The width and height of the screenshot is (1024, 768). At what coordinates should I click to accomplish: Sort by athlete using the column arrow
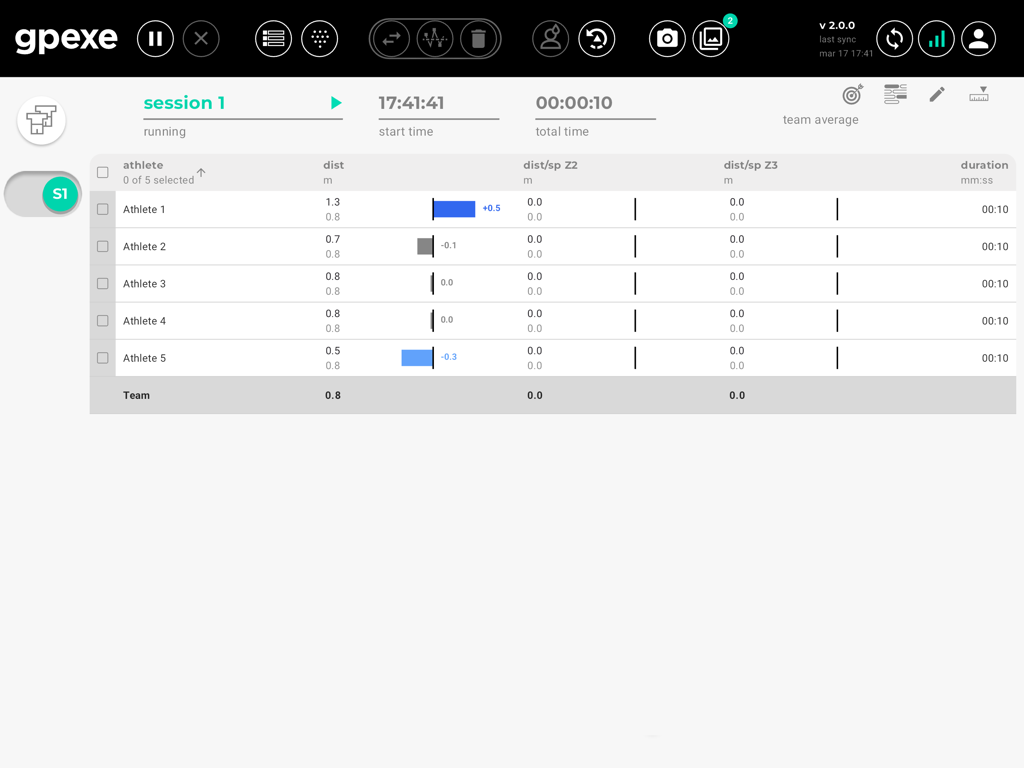(201, 172)
